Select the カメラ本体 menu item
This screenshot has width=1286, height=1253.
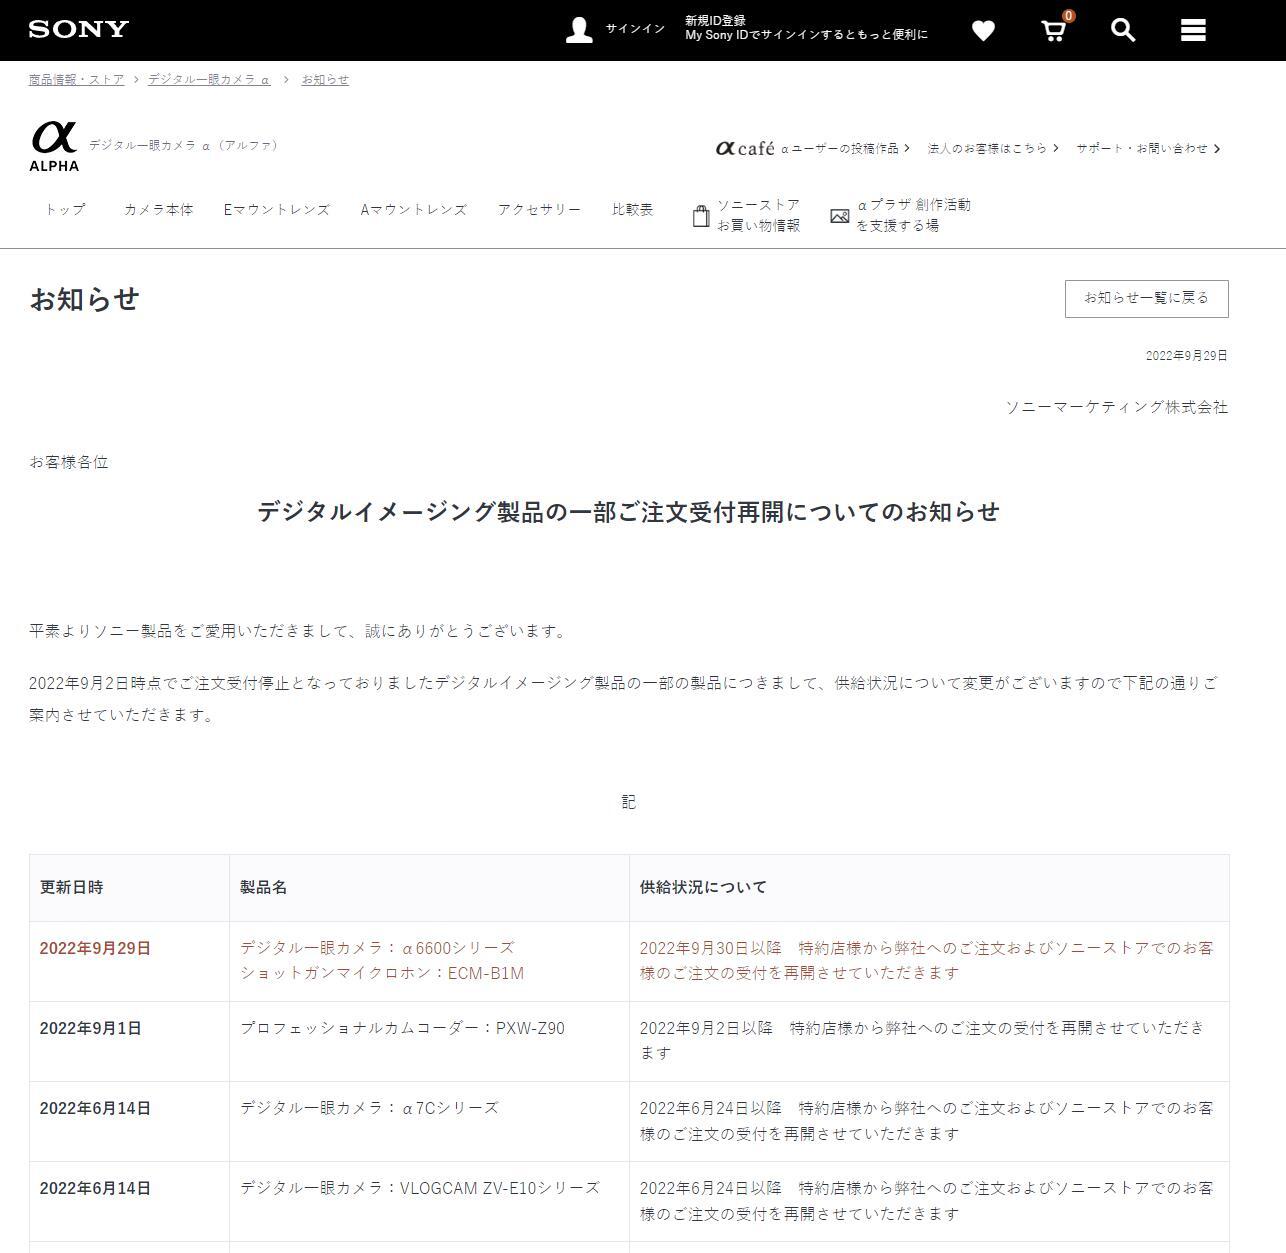(158, 209)
